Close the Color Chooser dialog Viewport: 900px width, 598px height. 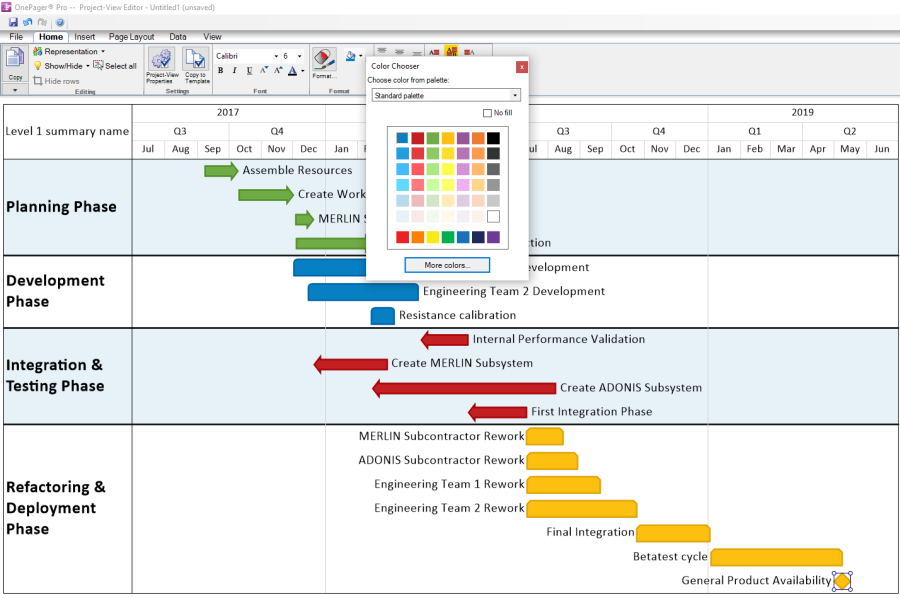click(522, 67)
